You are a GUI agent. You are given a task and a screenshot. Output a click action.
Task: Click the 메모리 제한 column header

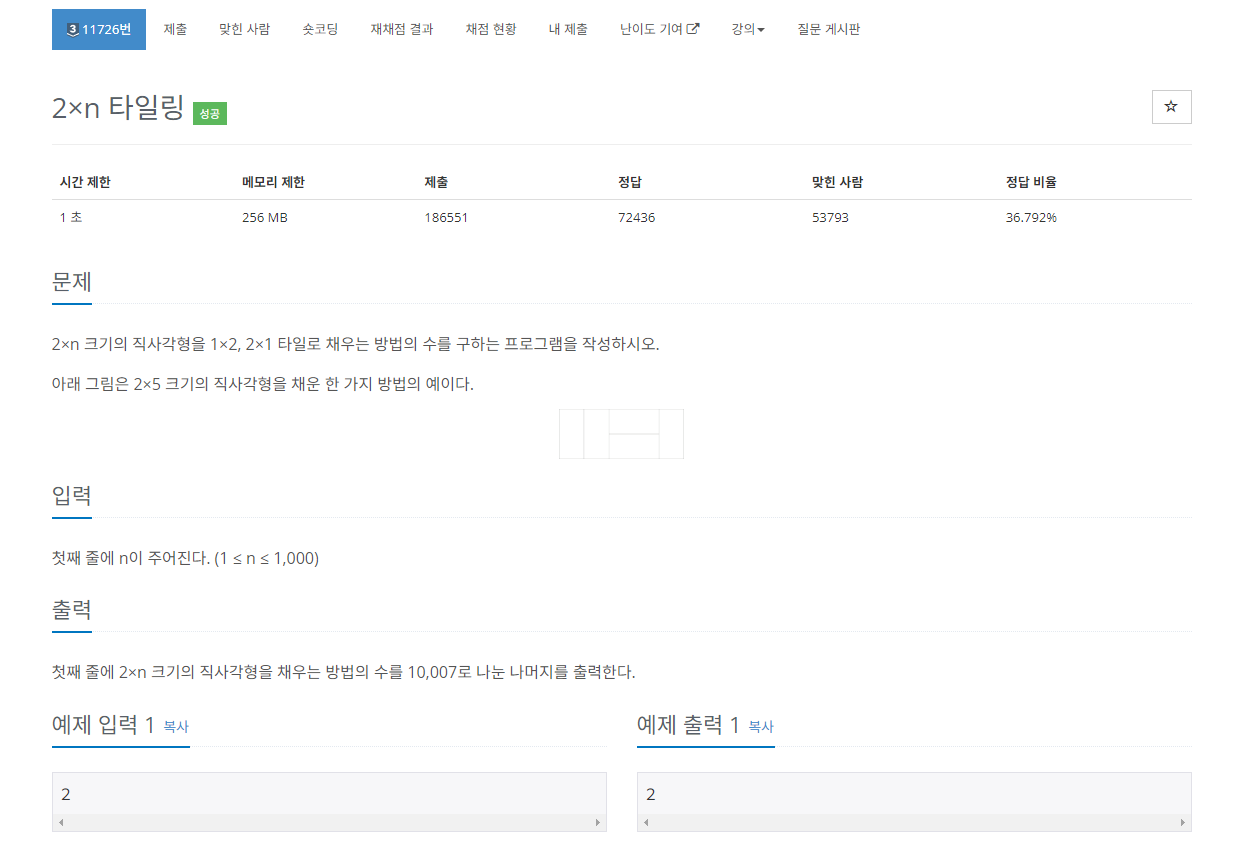pos(273,182)
